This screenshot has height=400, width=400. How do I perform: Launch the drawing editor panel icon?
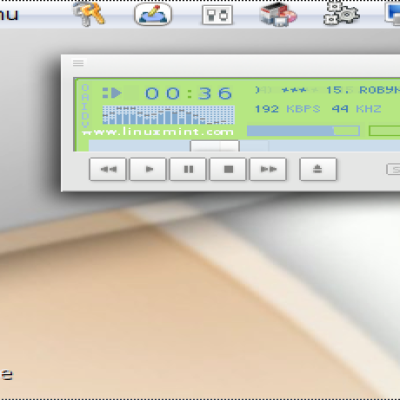tap(153, 15)
